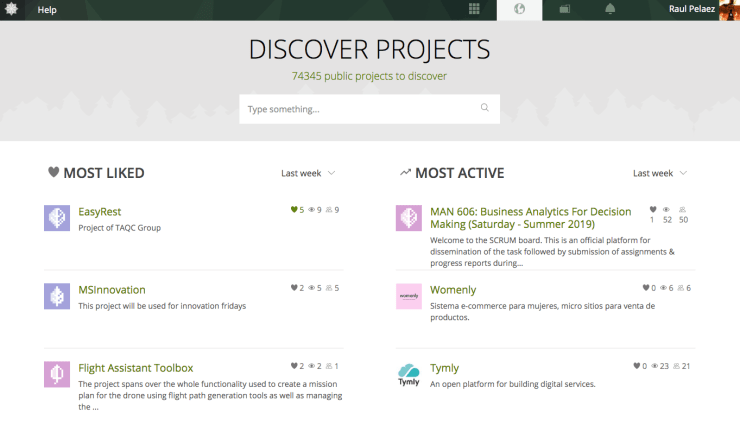Click the EasyRest project logo

pos(56,217)
